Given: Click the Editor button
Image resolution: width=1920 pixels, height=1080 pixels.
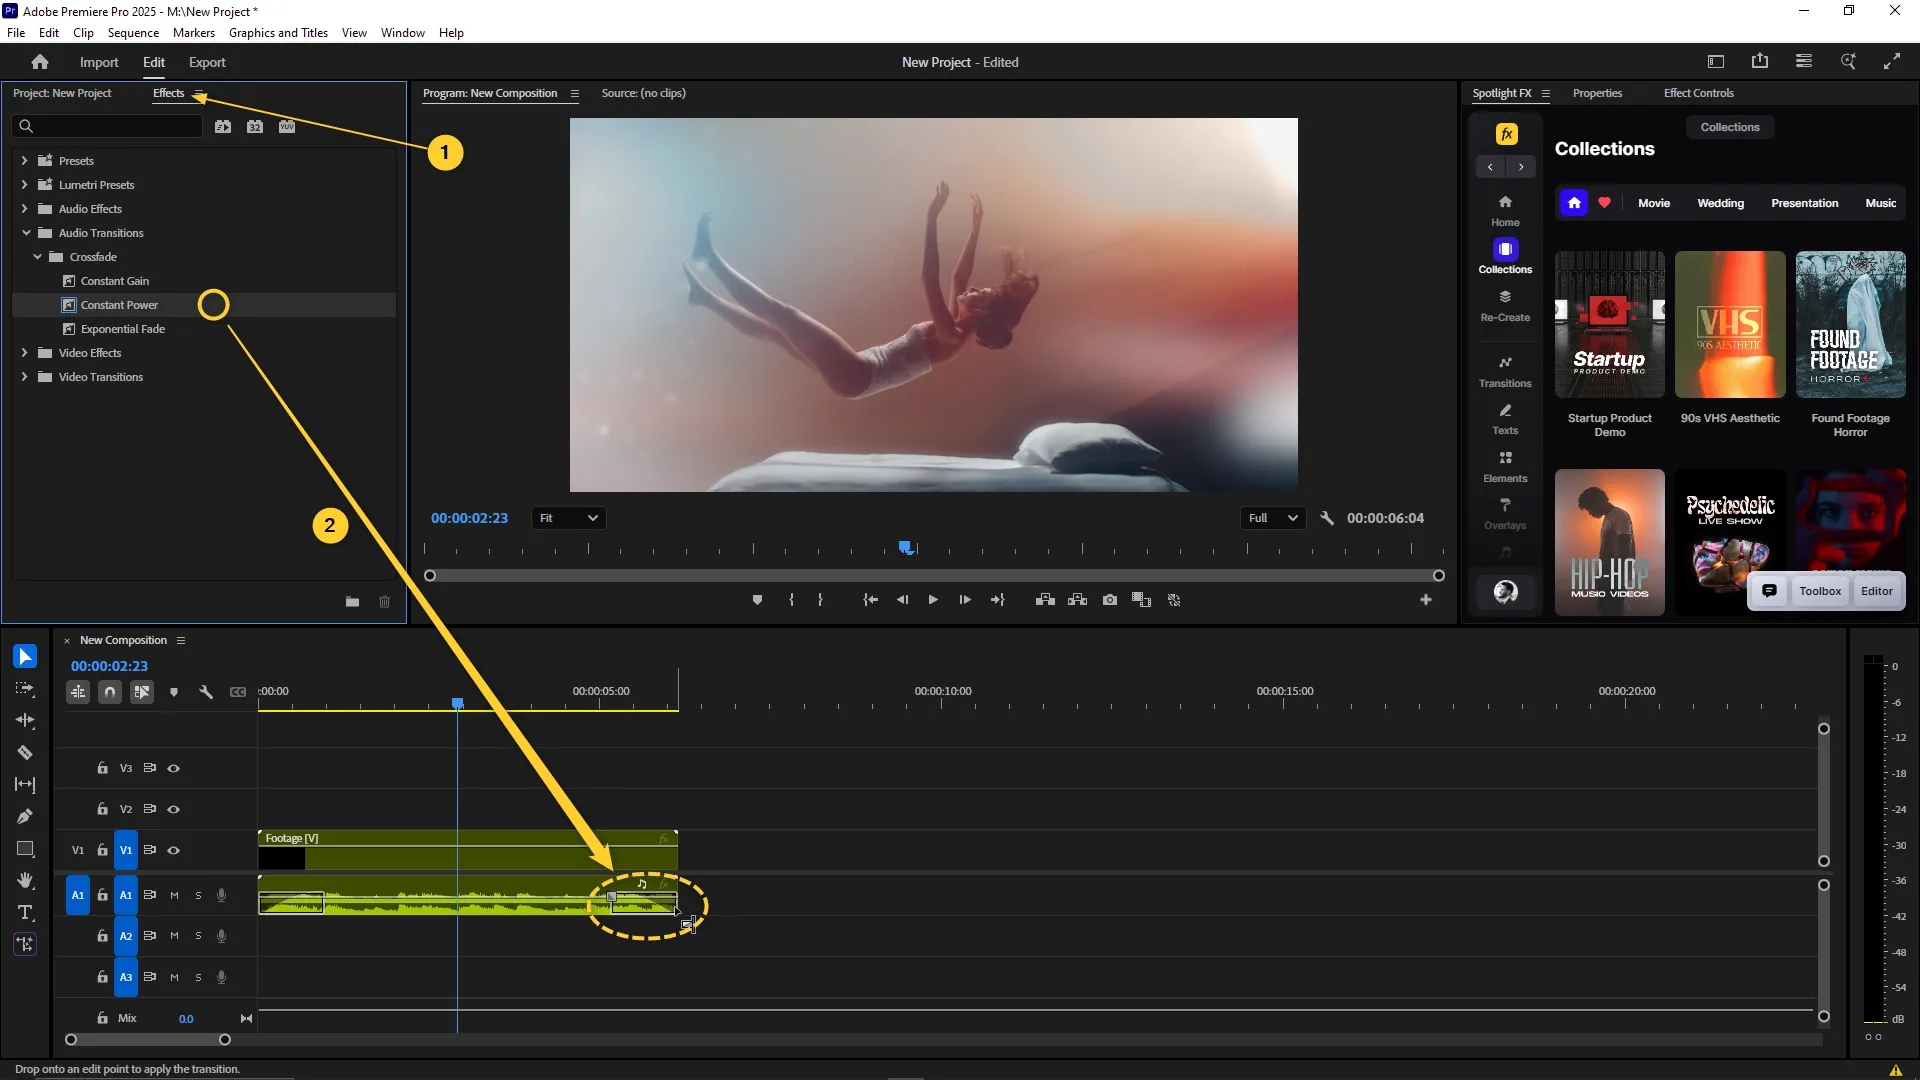Looking at the screenshot, I should tap(1877, 591).
